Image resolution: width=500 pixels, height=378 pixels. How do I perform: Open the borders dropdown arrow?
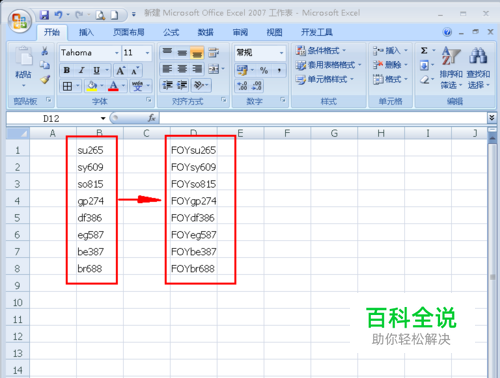point(78,86)
